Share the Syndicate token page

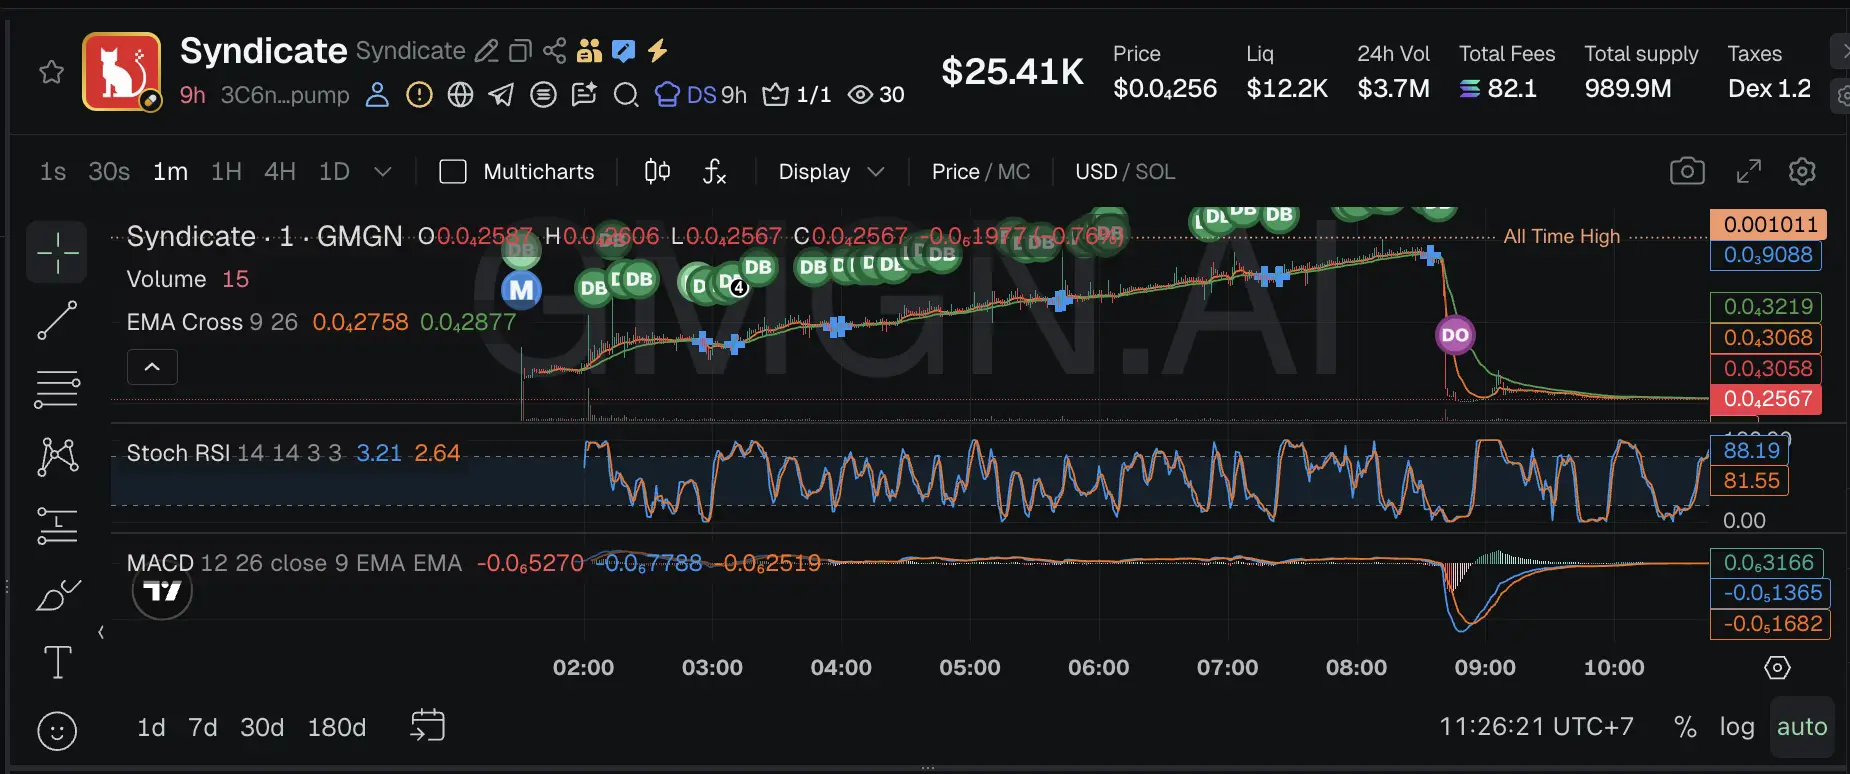click(554, 51)
